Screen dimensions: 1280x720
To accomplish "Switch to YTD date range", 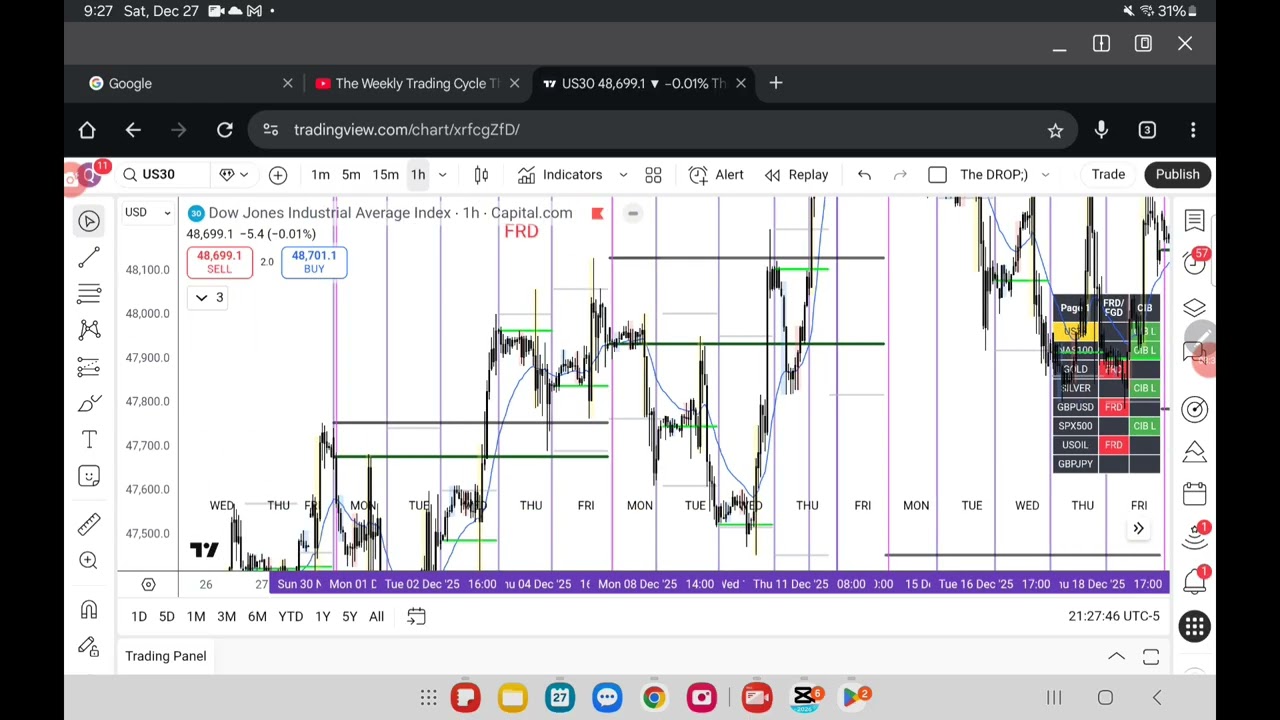I will point(290,616).
